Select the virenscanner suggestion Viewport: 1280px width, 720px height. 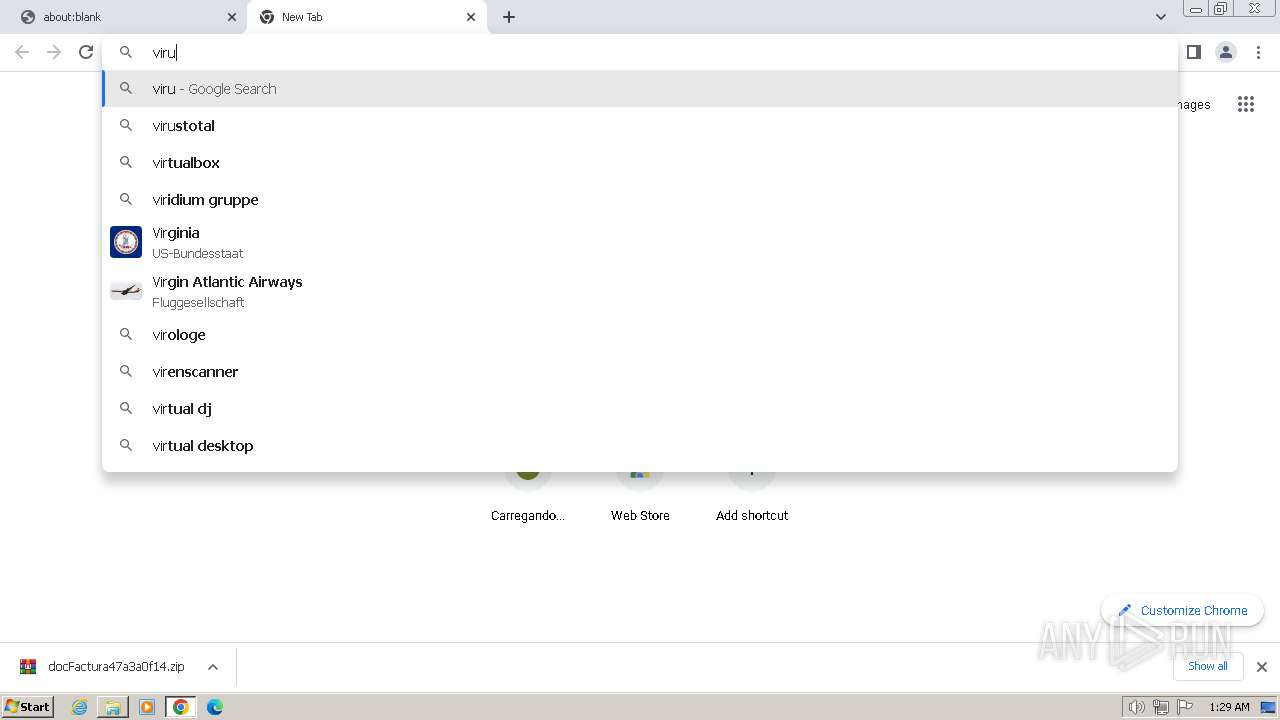(640, 372)
